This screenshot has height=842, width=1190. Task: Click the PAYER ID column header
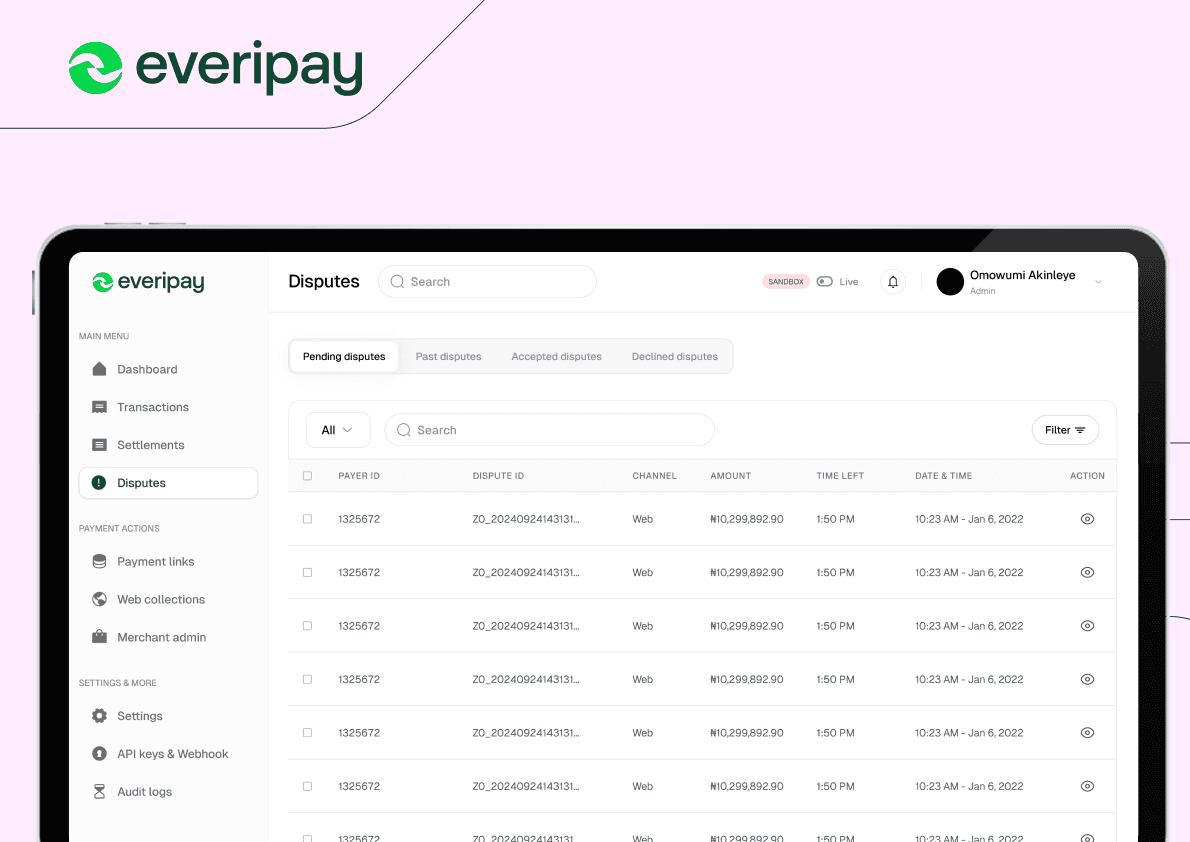(359, 476)
